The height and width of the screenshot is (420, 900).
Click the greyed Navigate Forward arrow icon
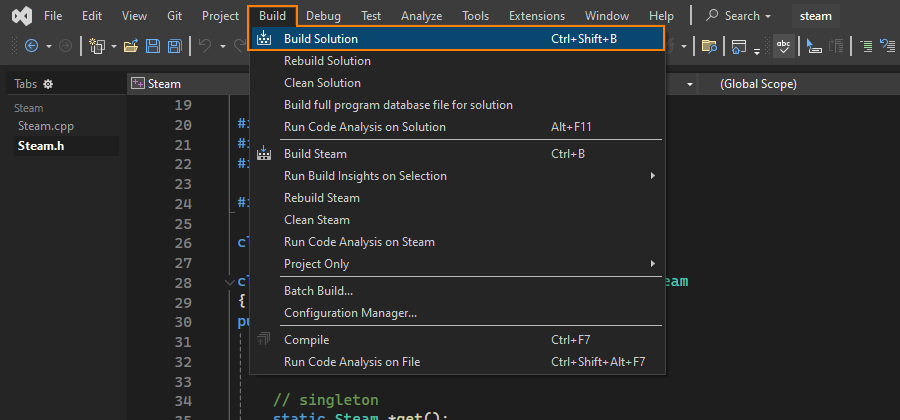click(65, 45)
